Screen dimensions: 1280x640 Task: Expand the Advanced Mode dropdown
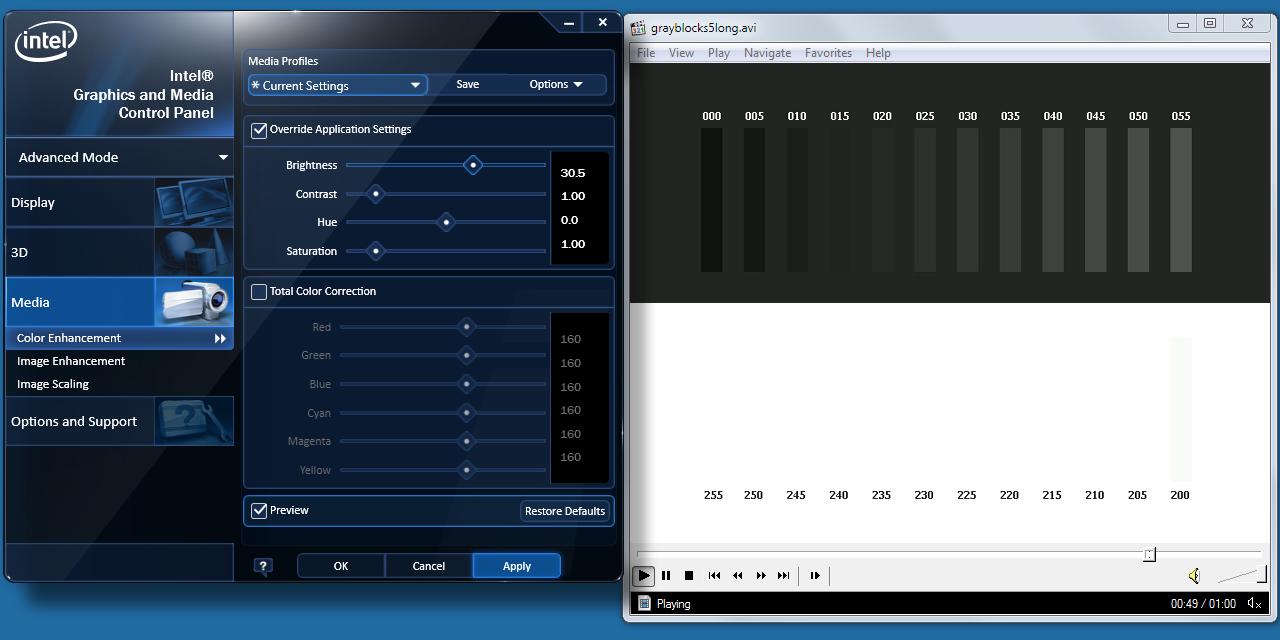click(x=120, y=157)
